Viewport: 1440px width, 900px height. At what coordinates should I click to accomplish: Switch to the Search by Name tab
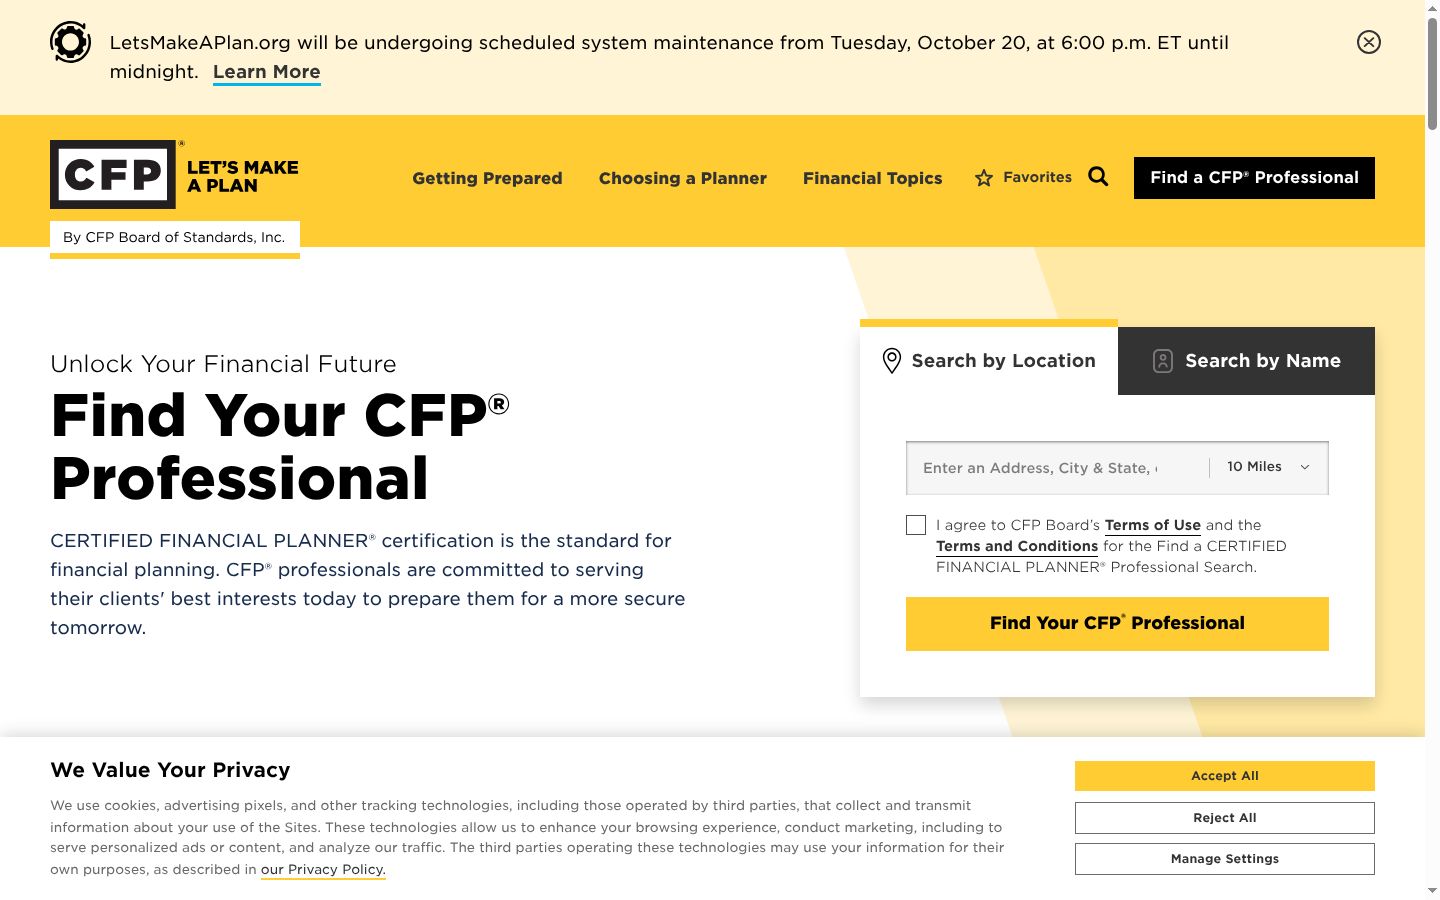[1246, 361]
